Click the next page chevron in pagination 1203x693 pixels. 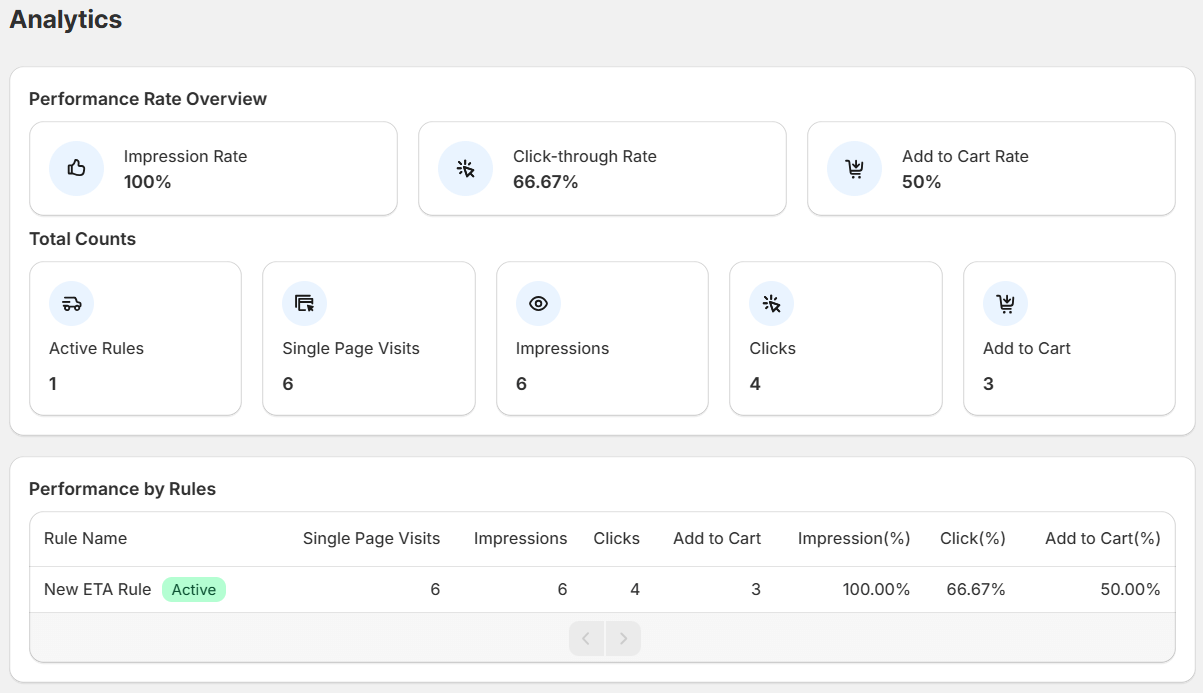623,638
